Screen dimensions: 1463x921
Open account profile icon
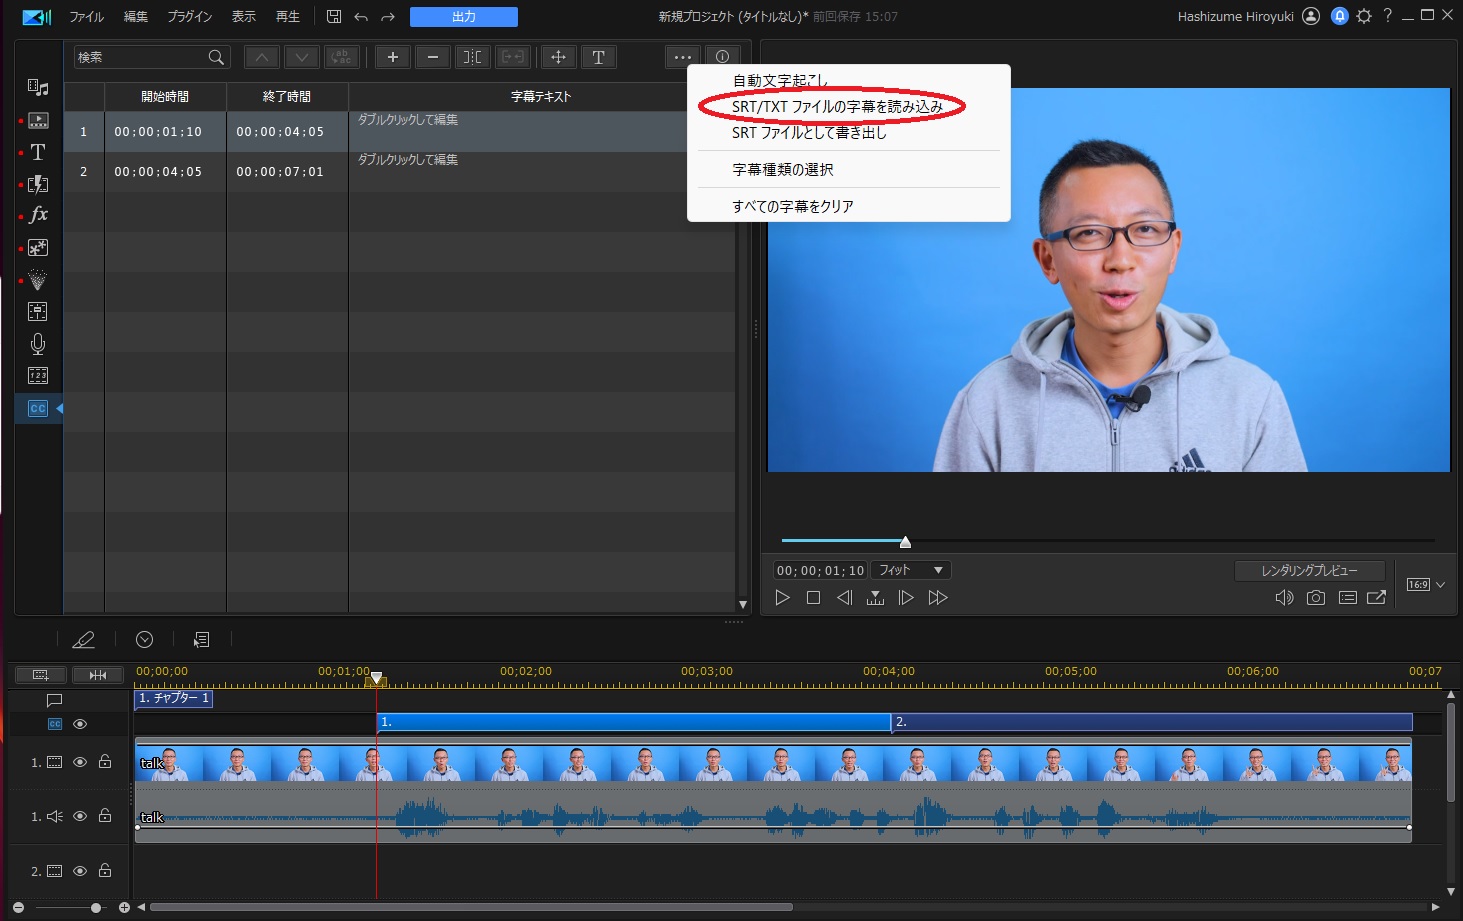pyautogui.click(x=1311, y=16)
